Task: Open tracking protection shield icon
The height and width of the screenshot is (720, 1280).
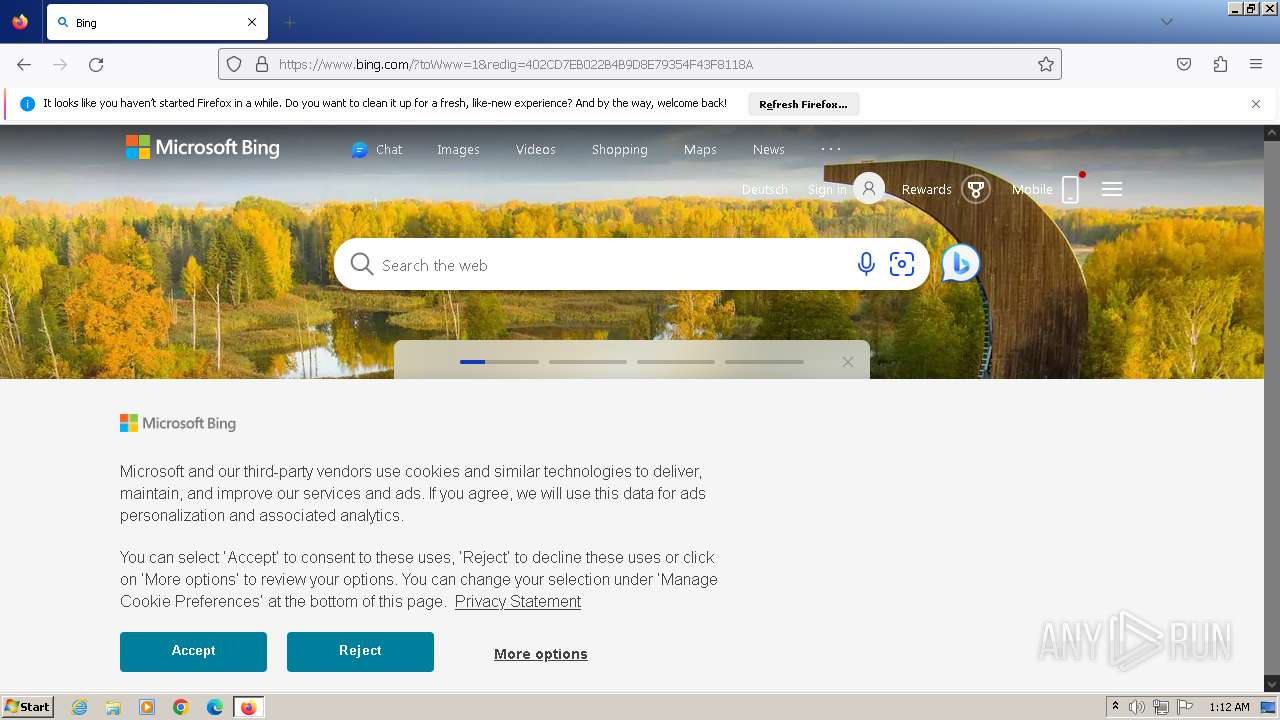Action: coord(234,64)
